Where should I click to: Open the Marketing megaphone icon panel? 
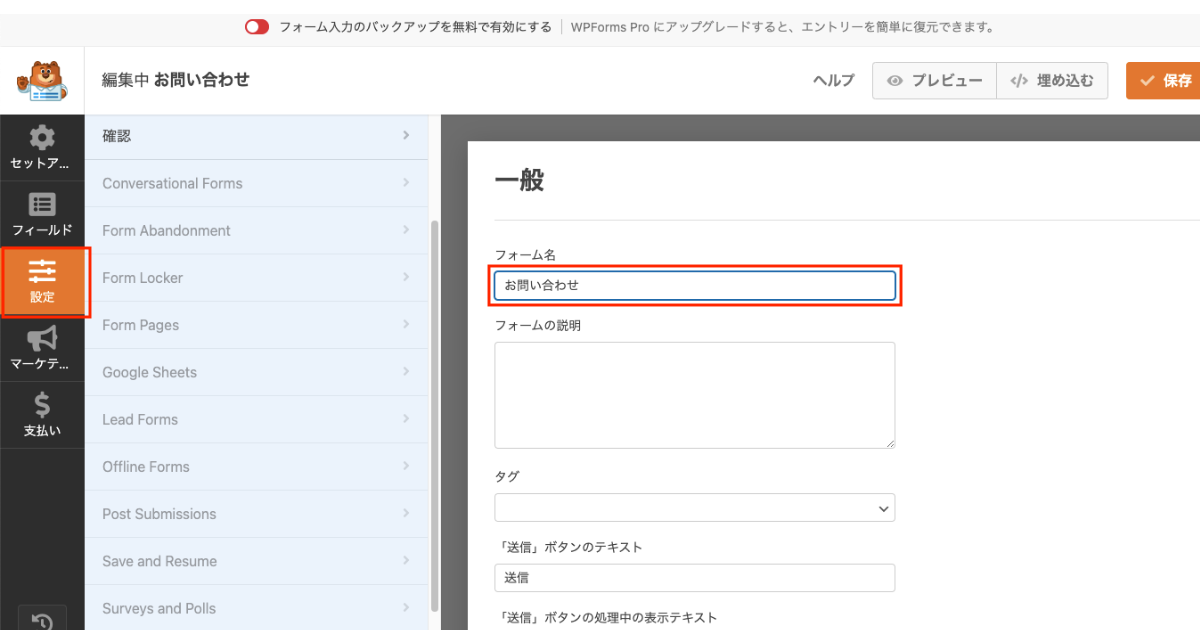tap(42, 349)
